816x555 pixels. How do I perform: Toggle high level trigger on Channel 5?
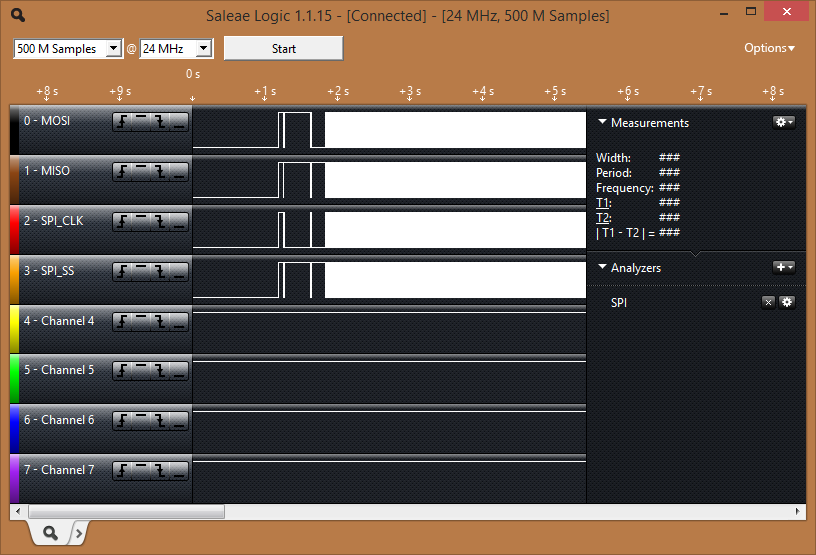pyautogui.click(x=142, y=371)
